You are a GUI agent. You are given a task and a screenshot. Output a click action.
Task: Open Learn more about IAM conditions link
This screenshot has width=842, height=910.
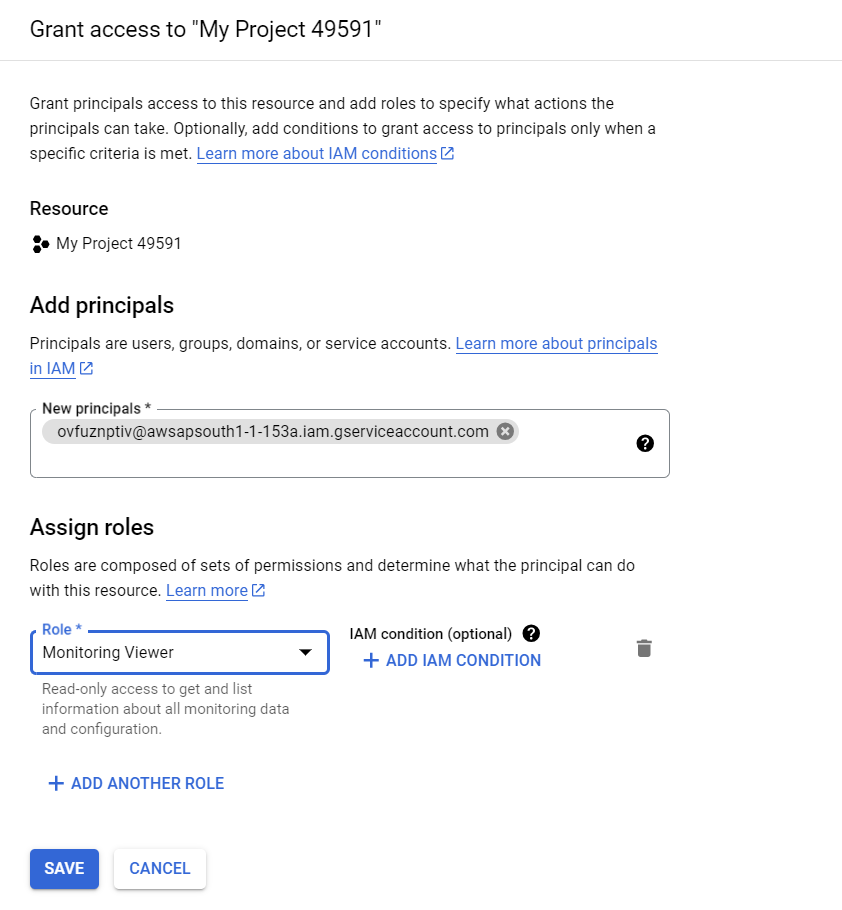click(317, 153)
